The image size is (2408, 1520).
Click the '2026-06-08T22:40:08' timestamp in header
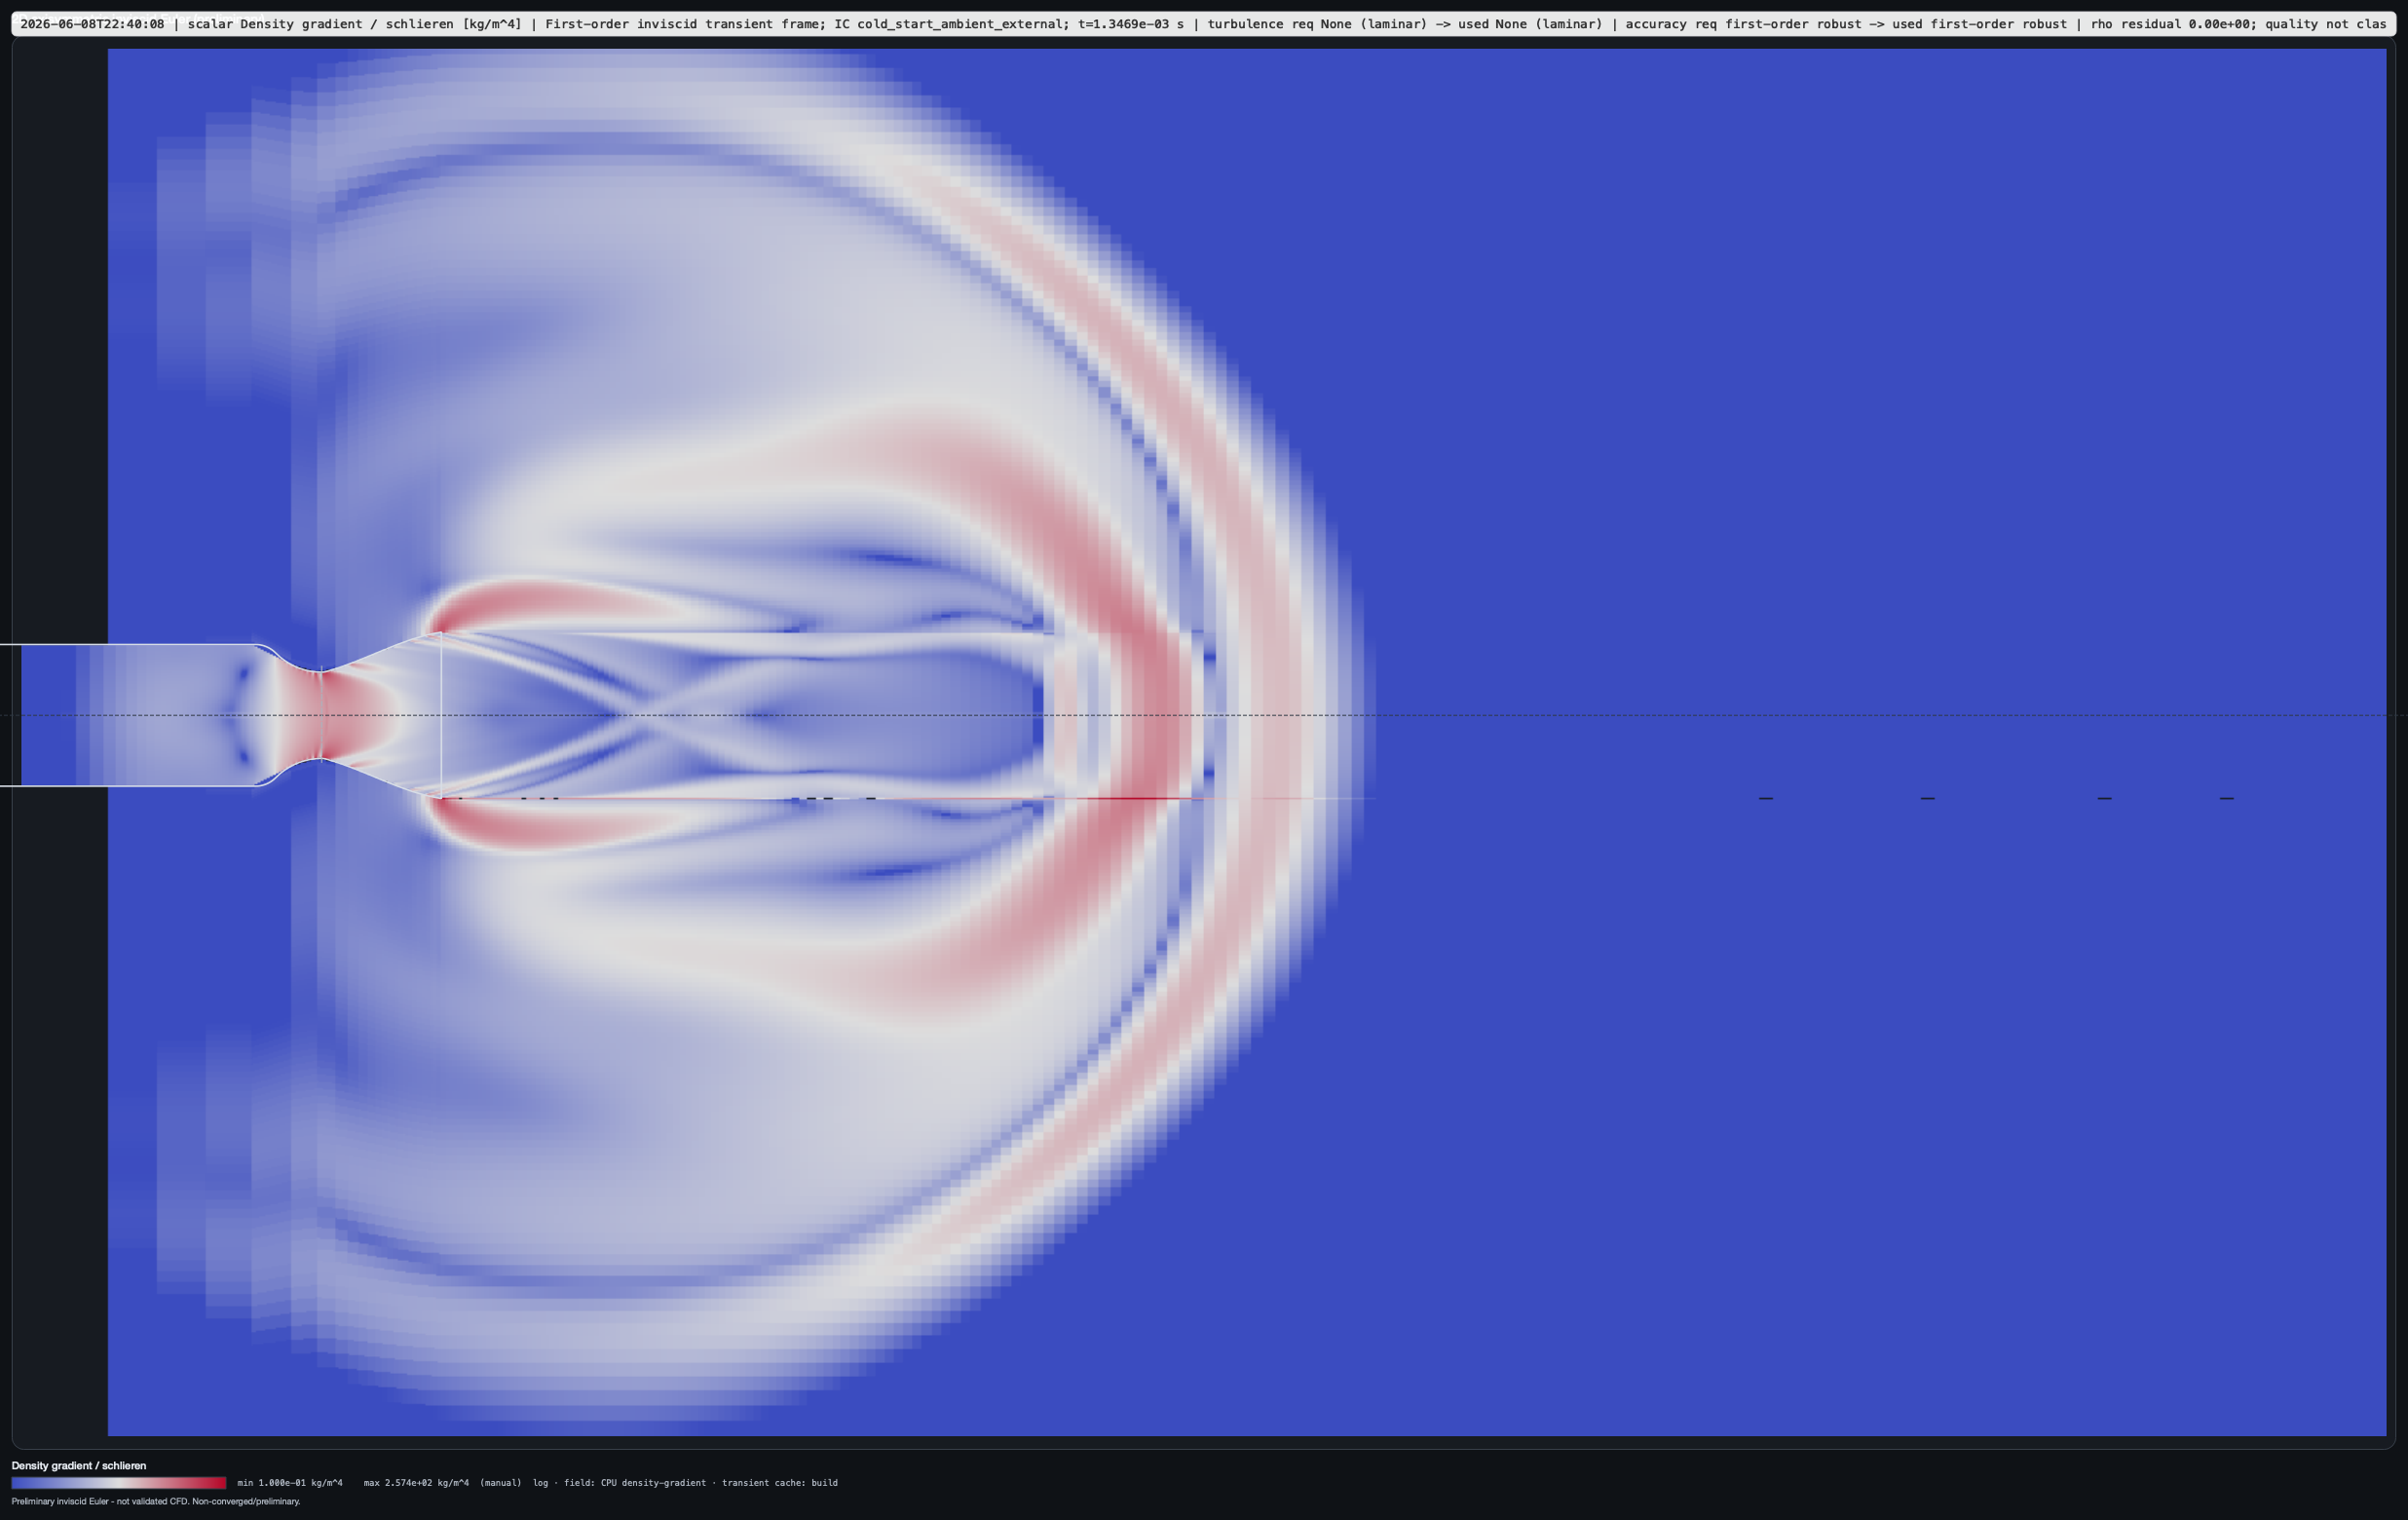[x=92, y=24]
